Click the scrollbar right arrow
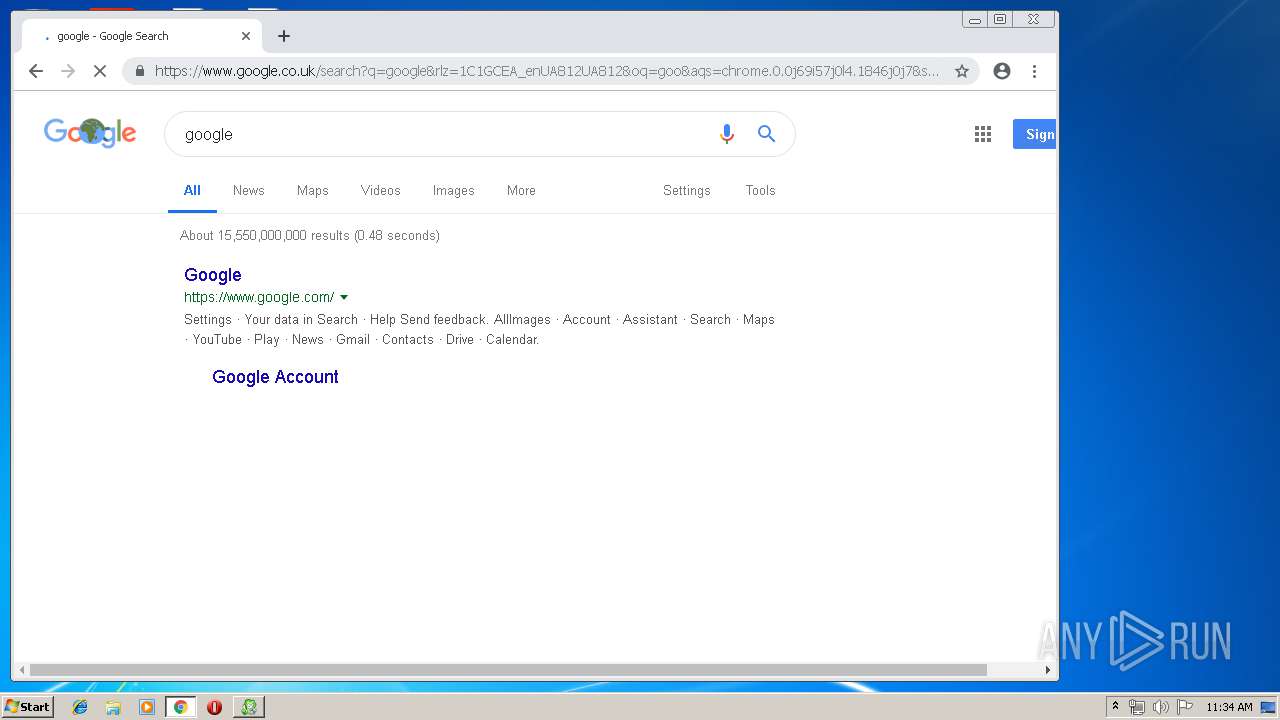 tap(1048, 670)
